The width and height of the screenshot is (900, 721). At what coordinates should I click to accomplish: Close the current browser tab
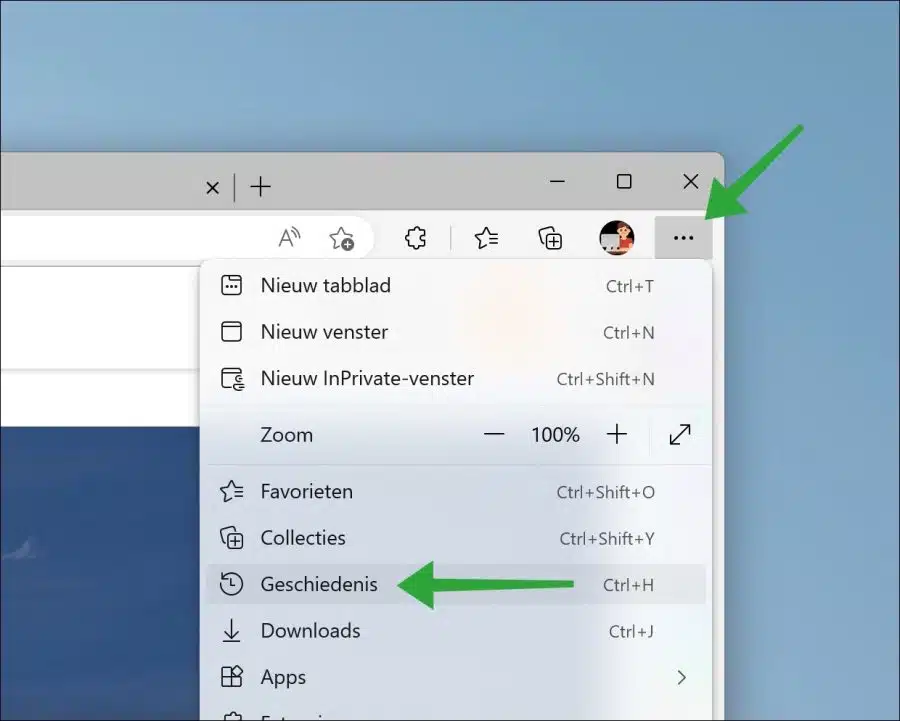pos(212,188)
